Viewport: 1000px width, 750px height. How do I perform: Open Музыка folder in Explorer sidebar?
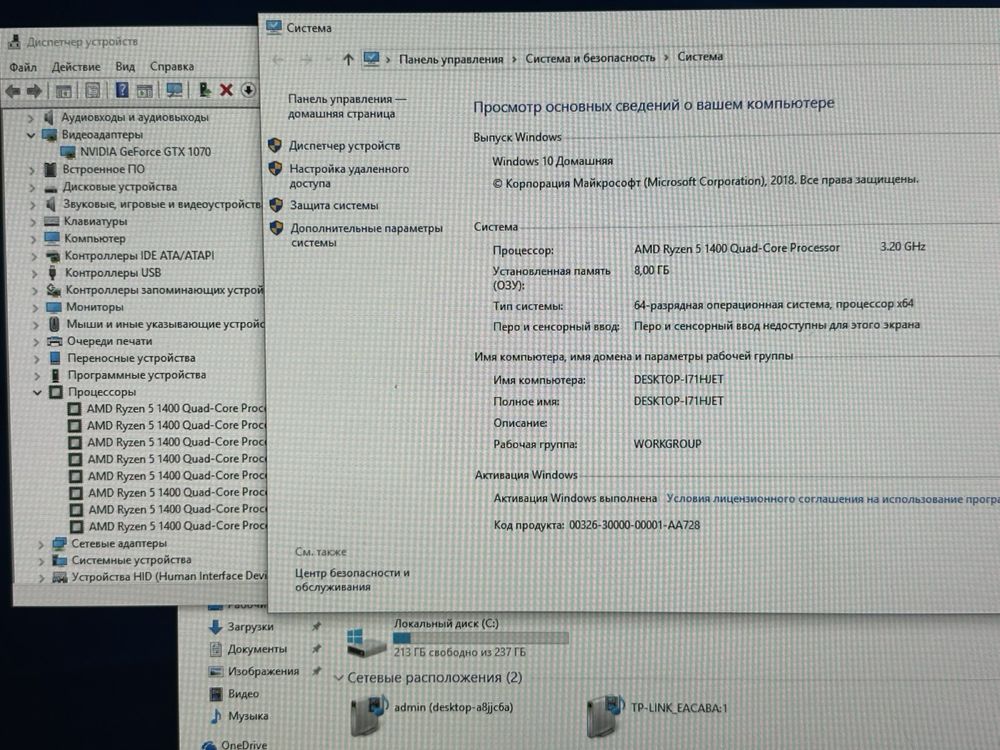[x=248, y=716]
